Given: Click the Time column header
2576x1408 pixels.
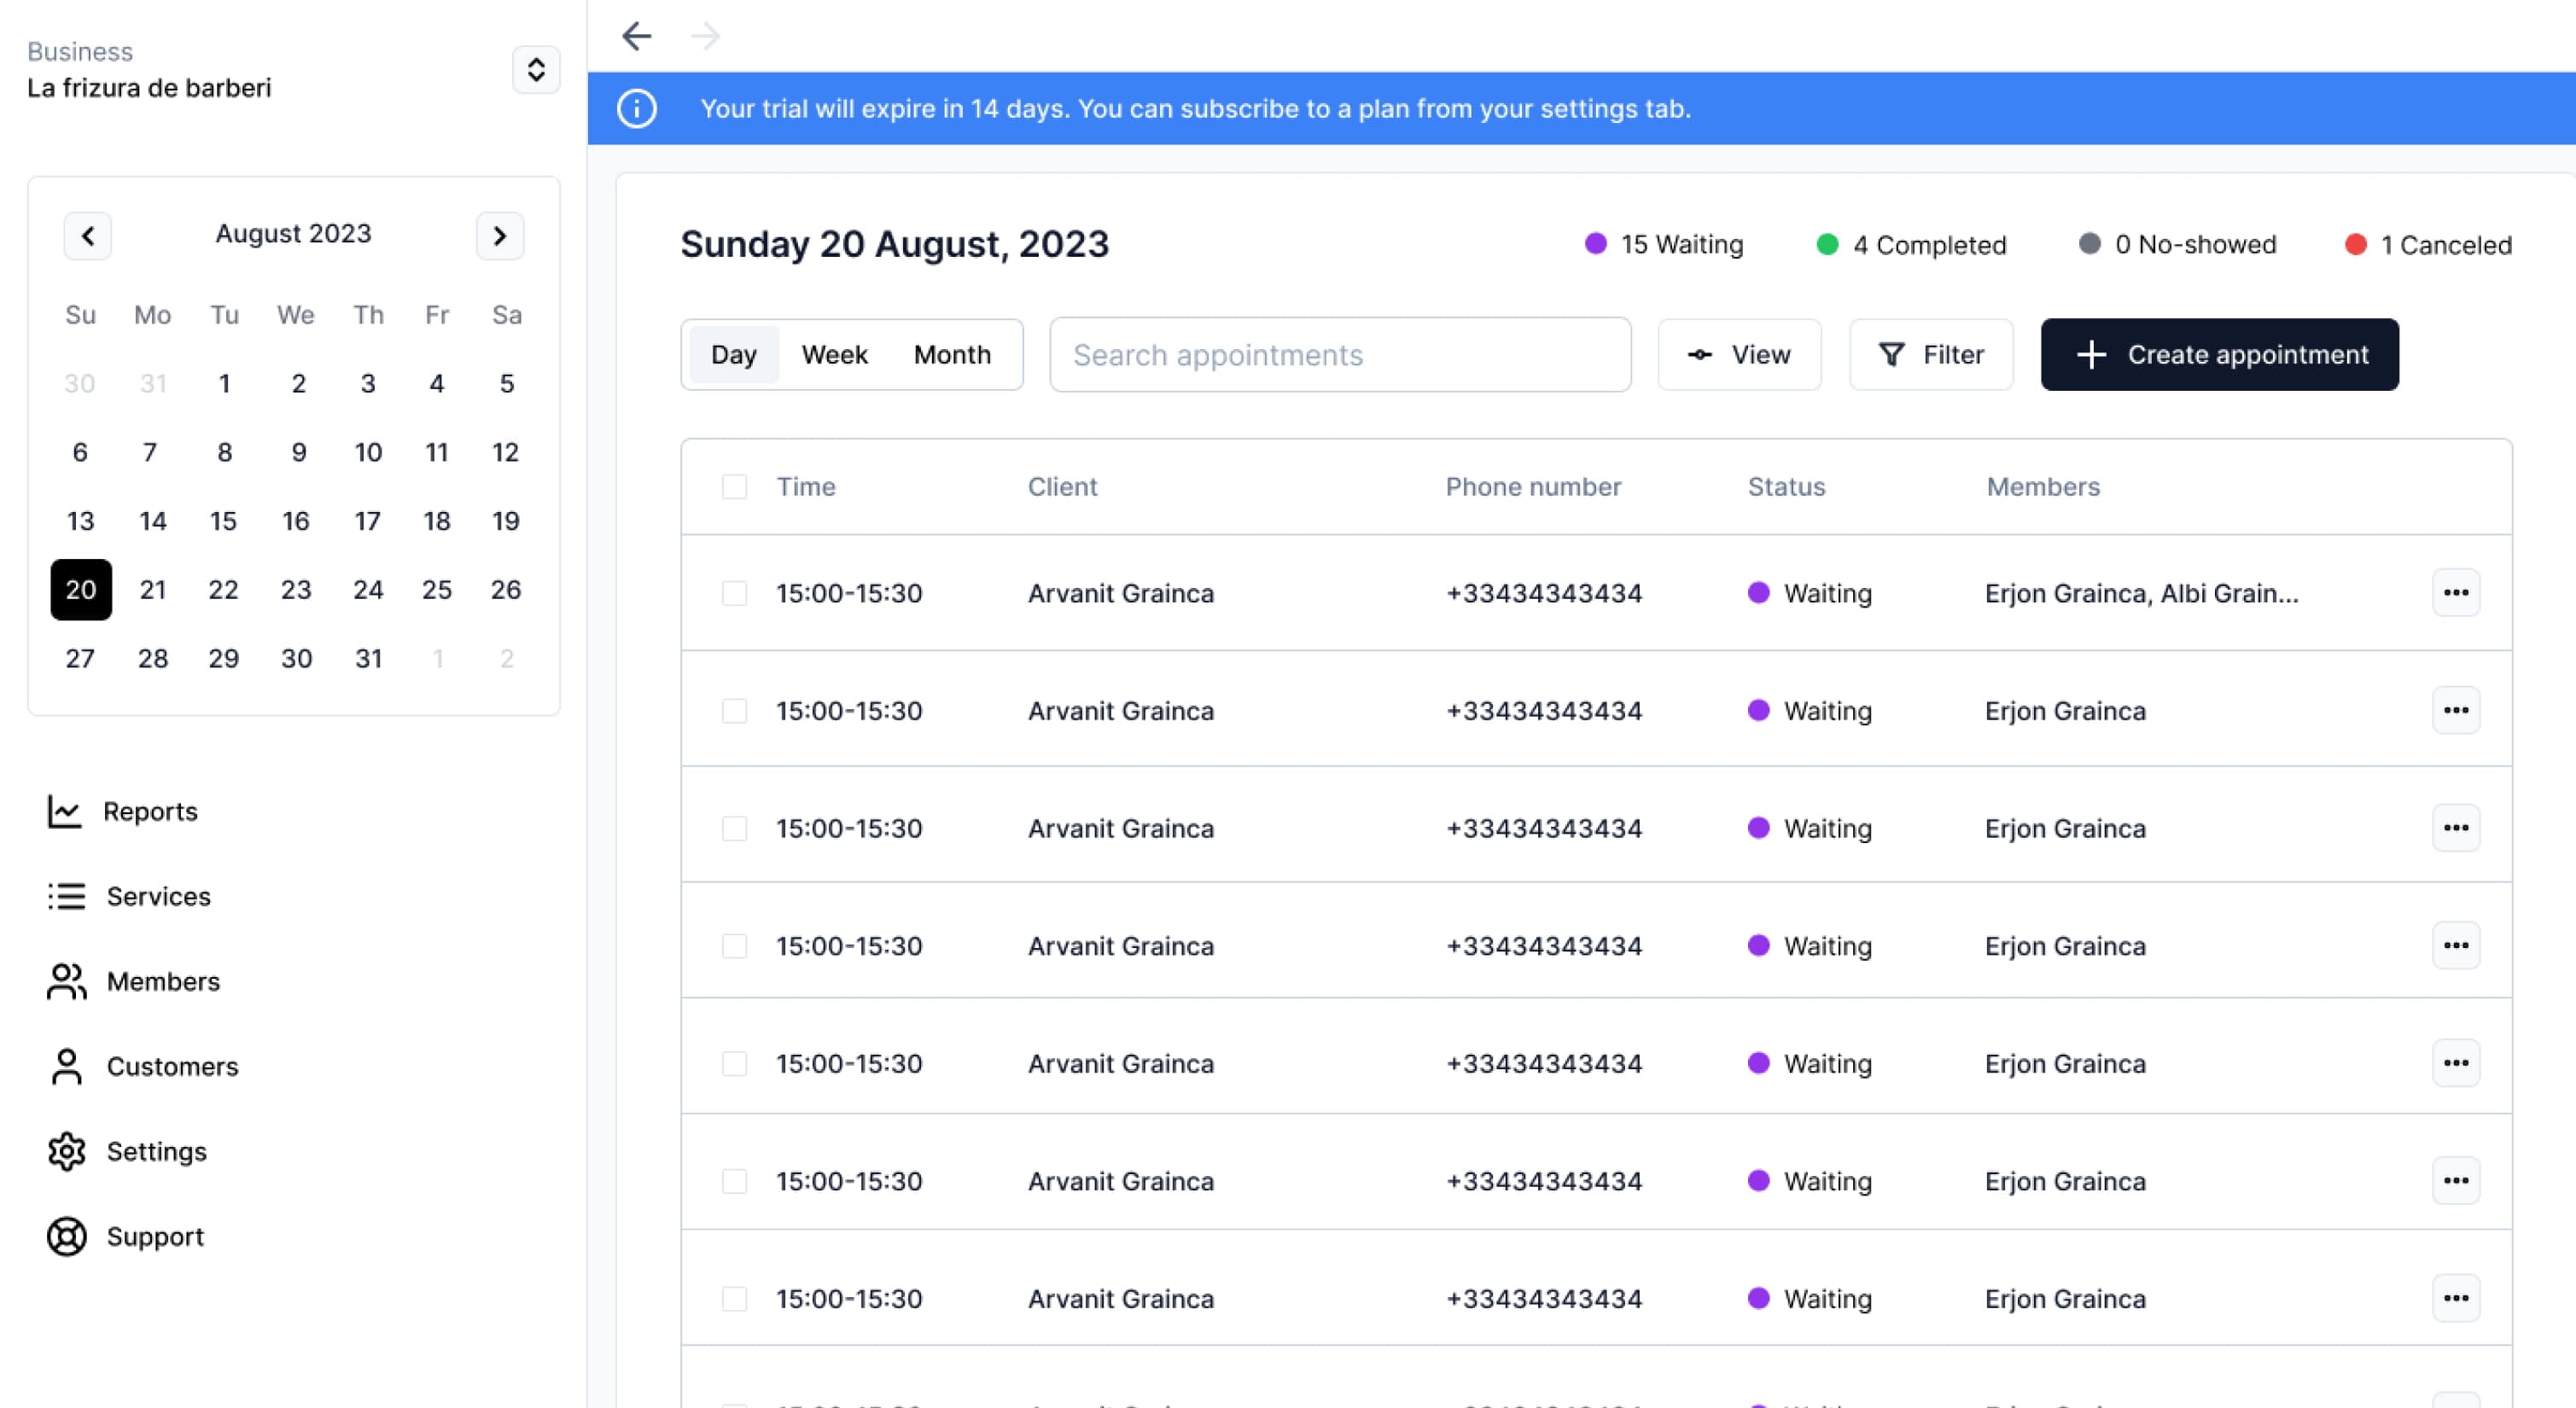Looking at the screenshot, I should pos(806,487).
